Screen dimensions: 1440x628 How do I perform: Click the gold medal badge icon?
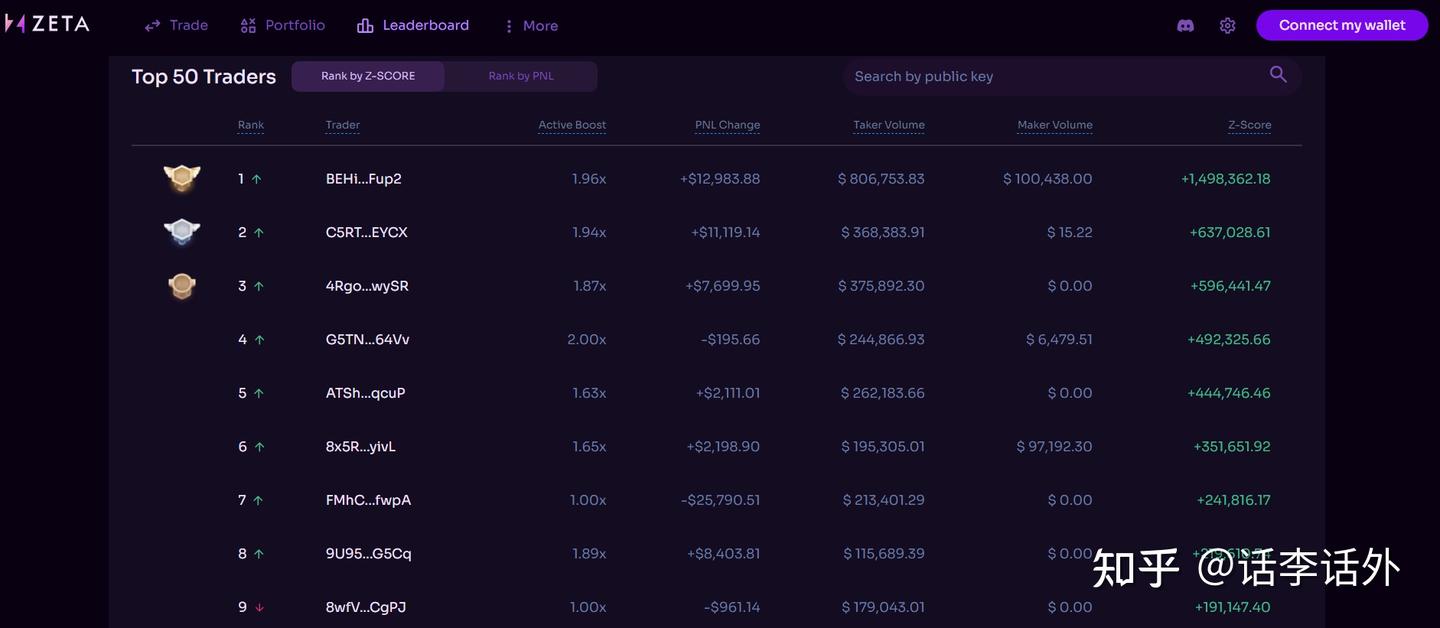182,178
